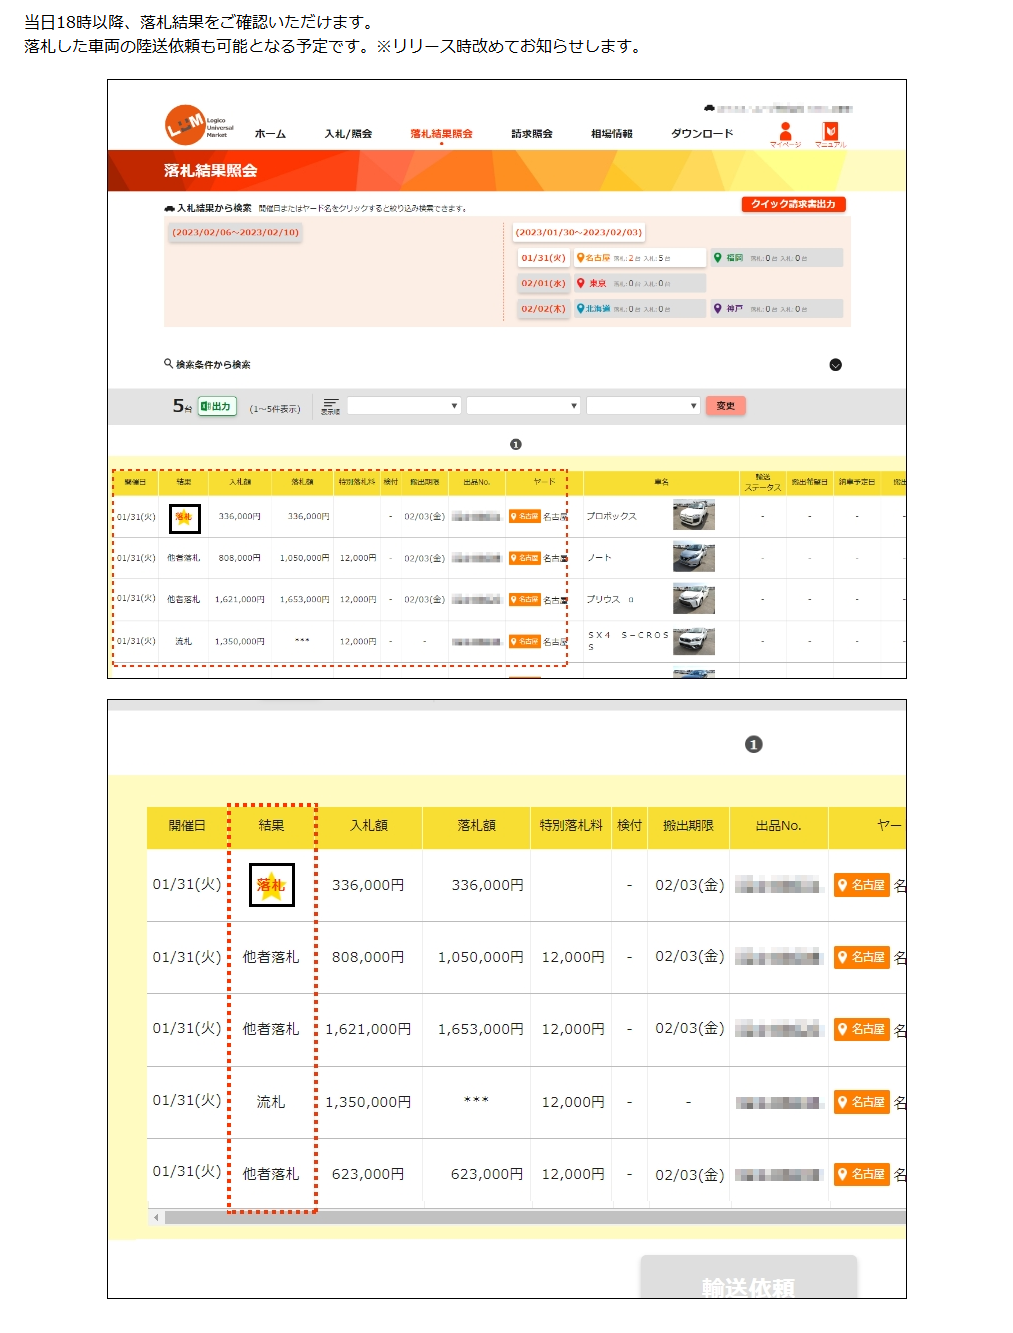Open the second sort dropdown
The image size is (1013, 1333).
point(523,406)
